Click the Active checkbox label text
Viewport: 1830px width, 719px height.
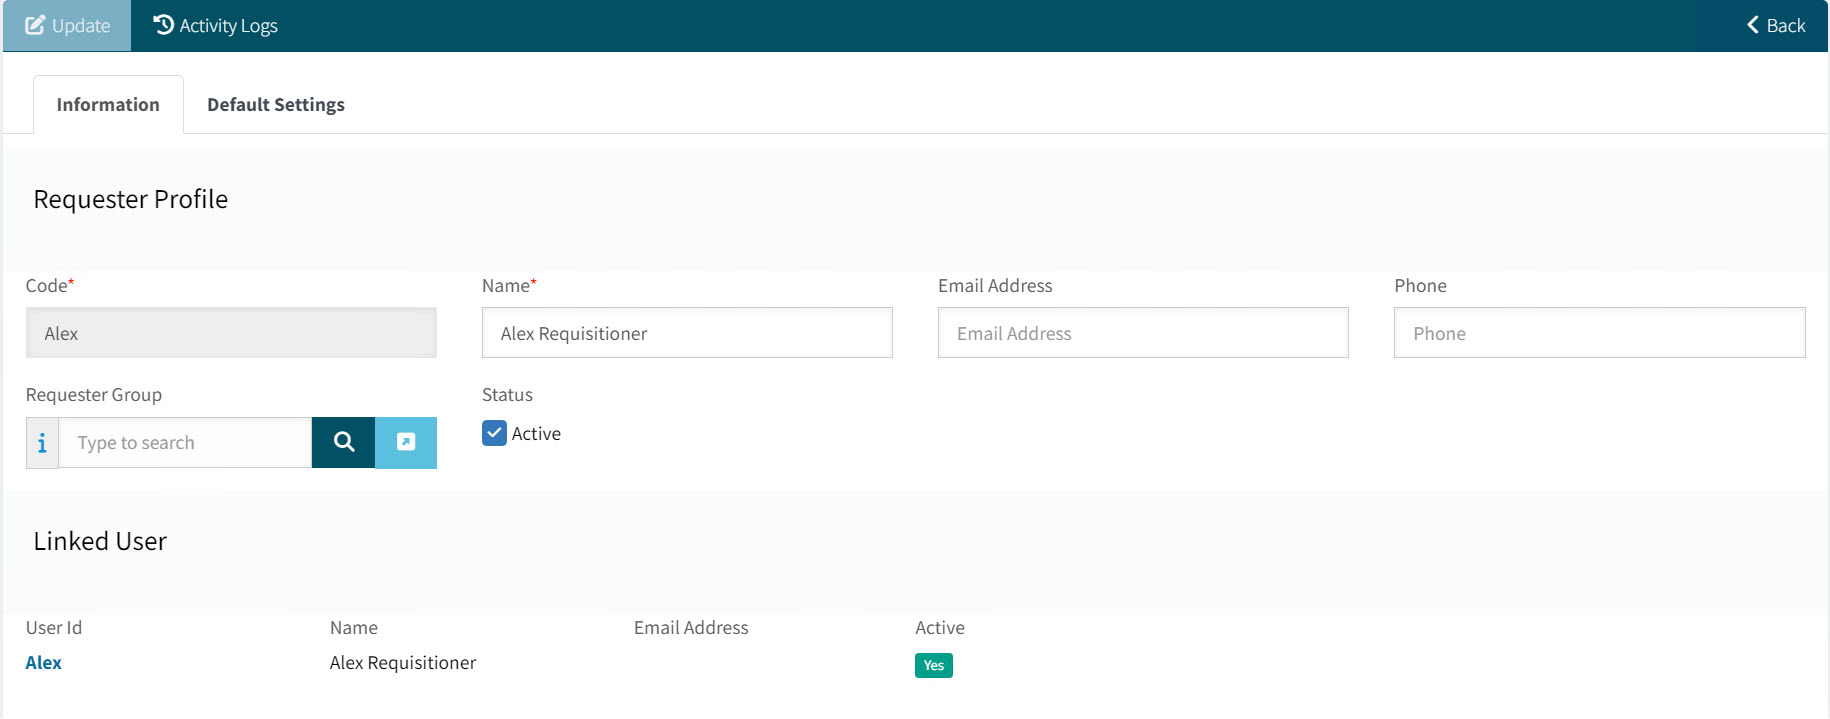(536, 434)
